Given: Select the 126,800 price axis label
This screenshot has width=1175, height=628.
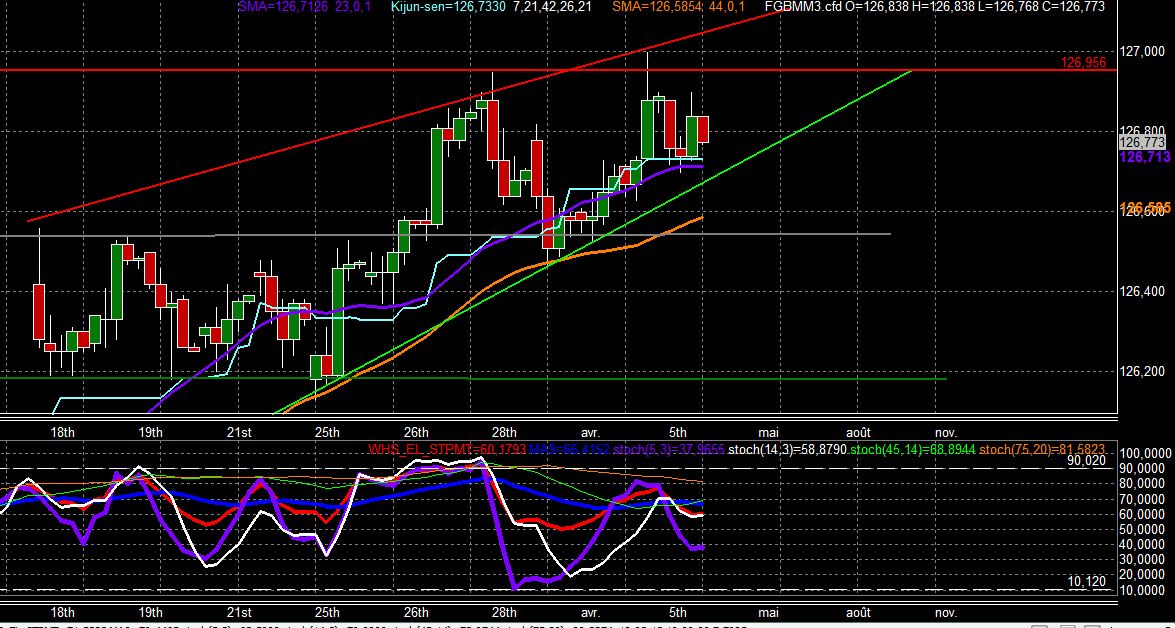Looking at the screenshot, I should tap(1142, 129).
